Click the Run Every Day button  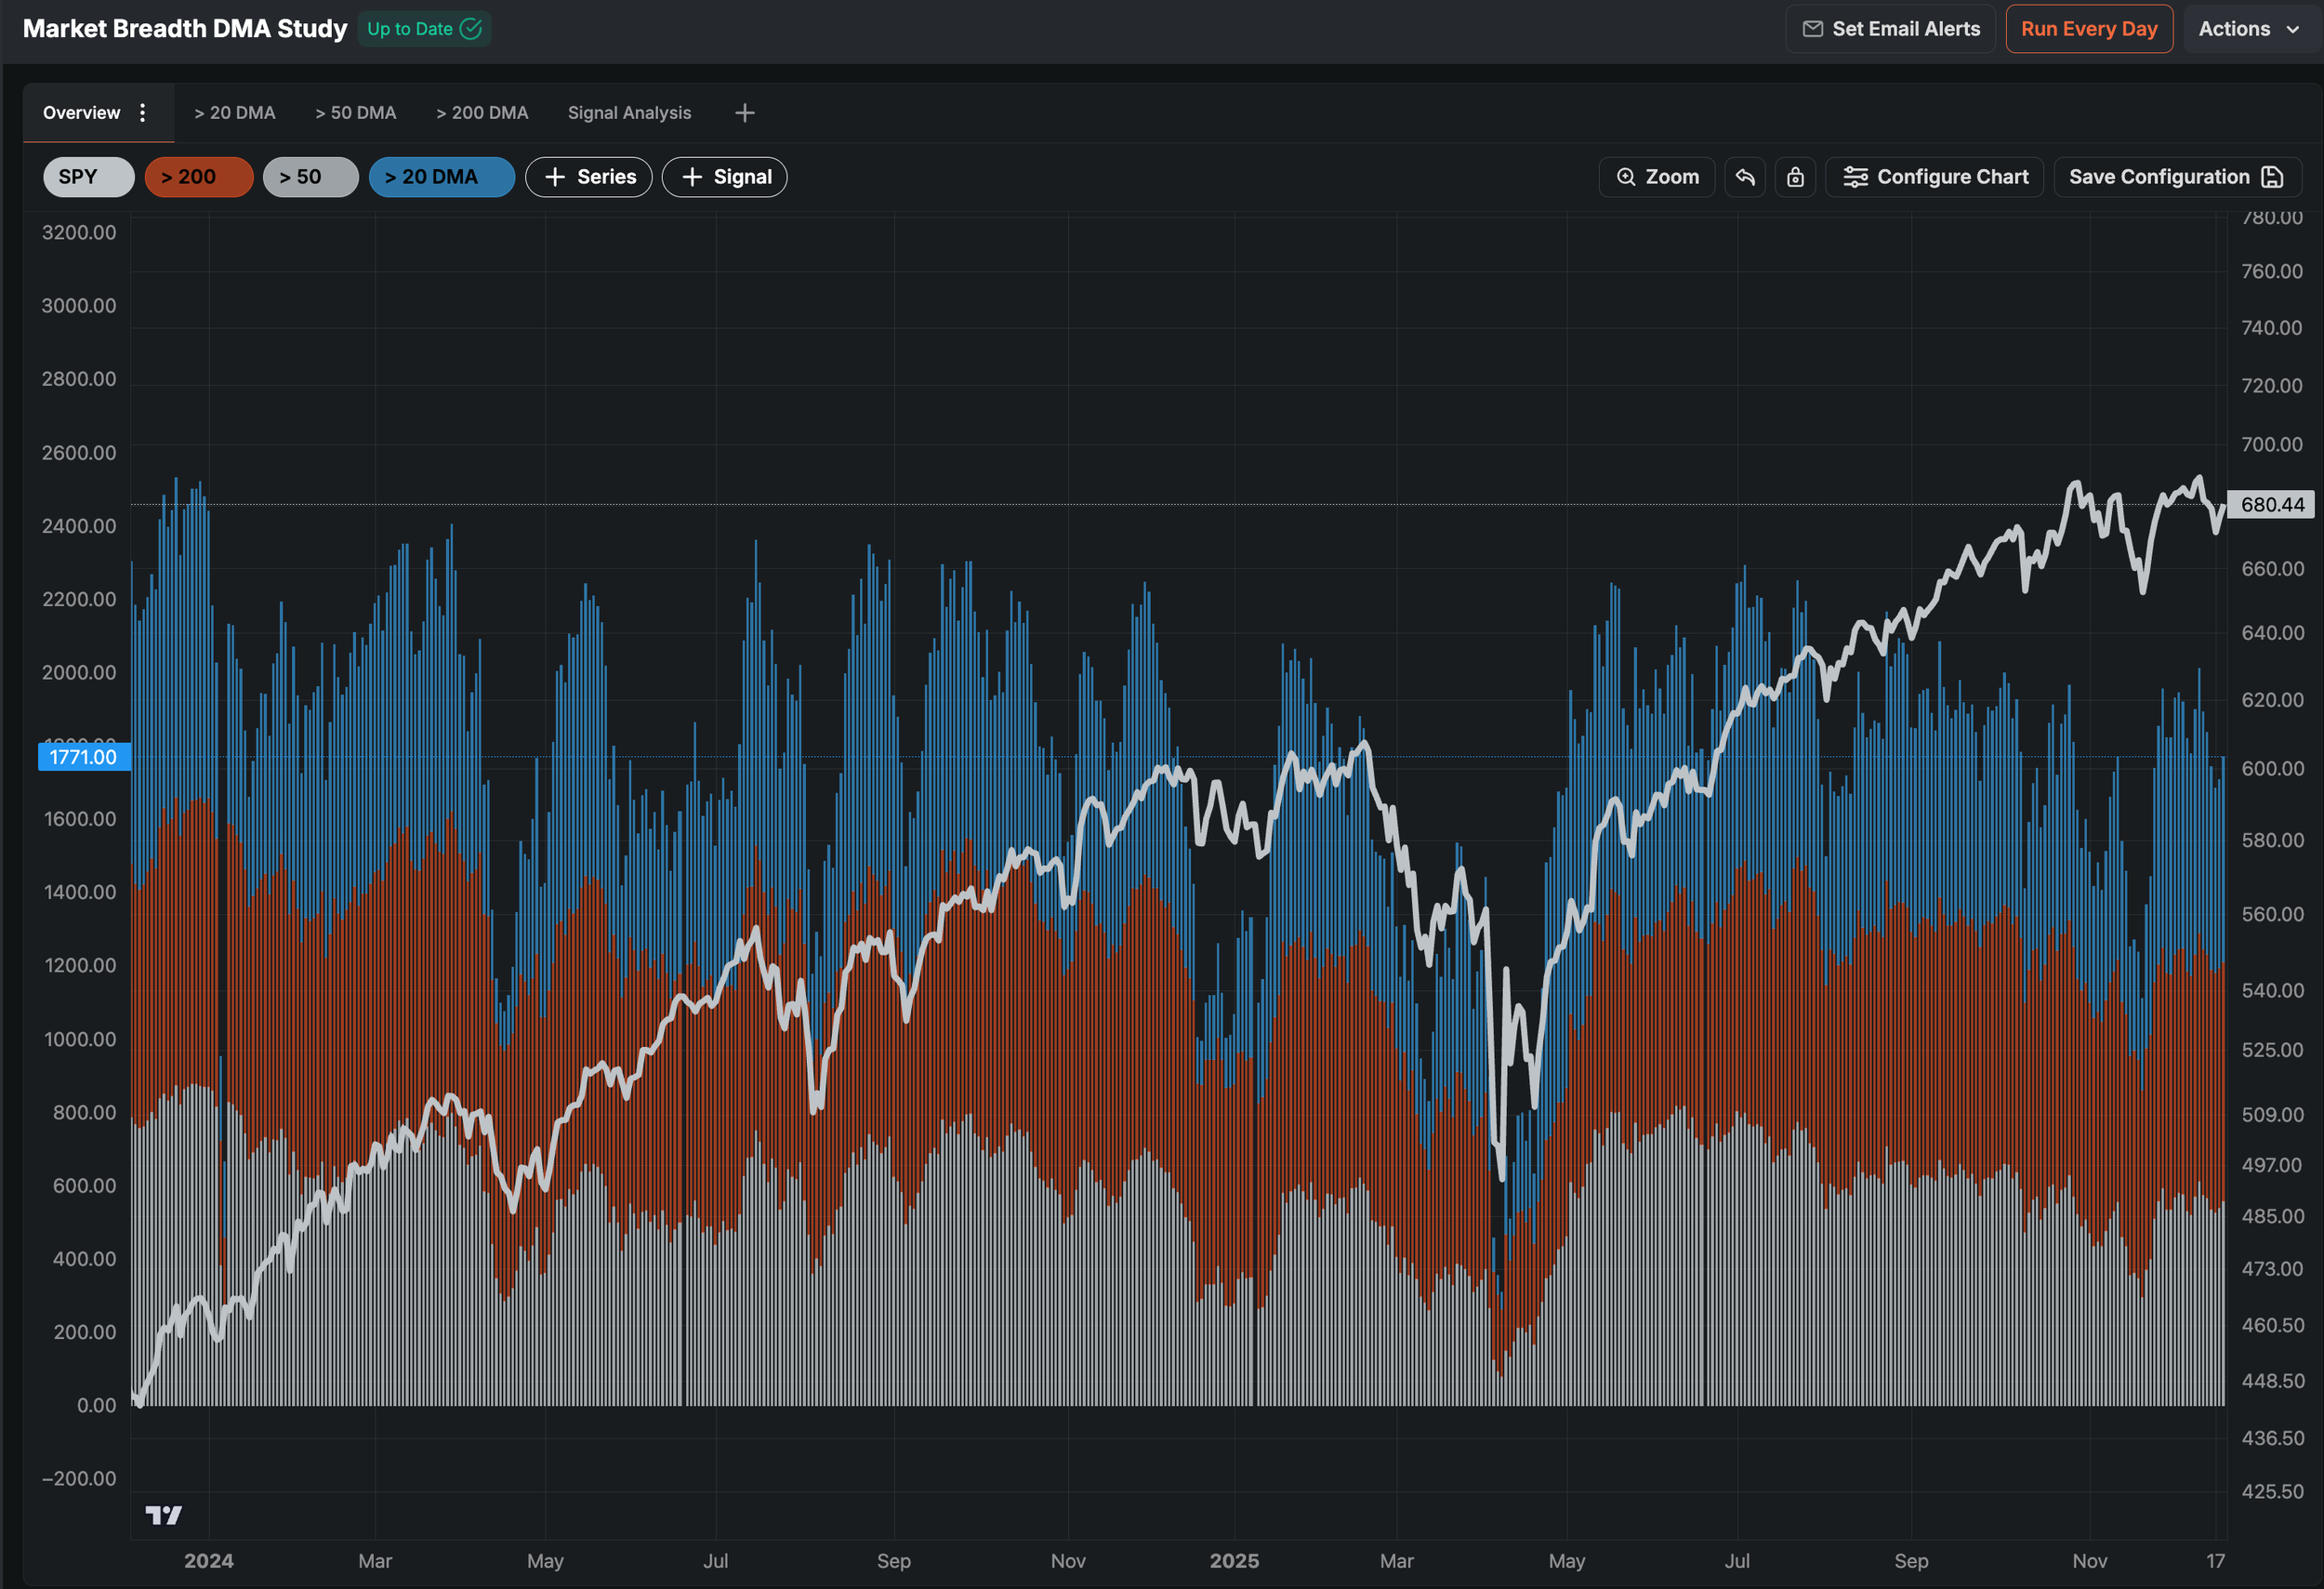2088,29
